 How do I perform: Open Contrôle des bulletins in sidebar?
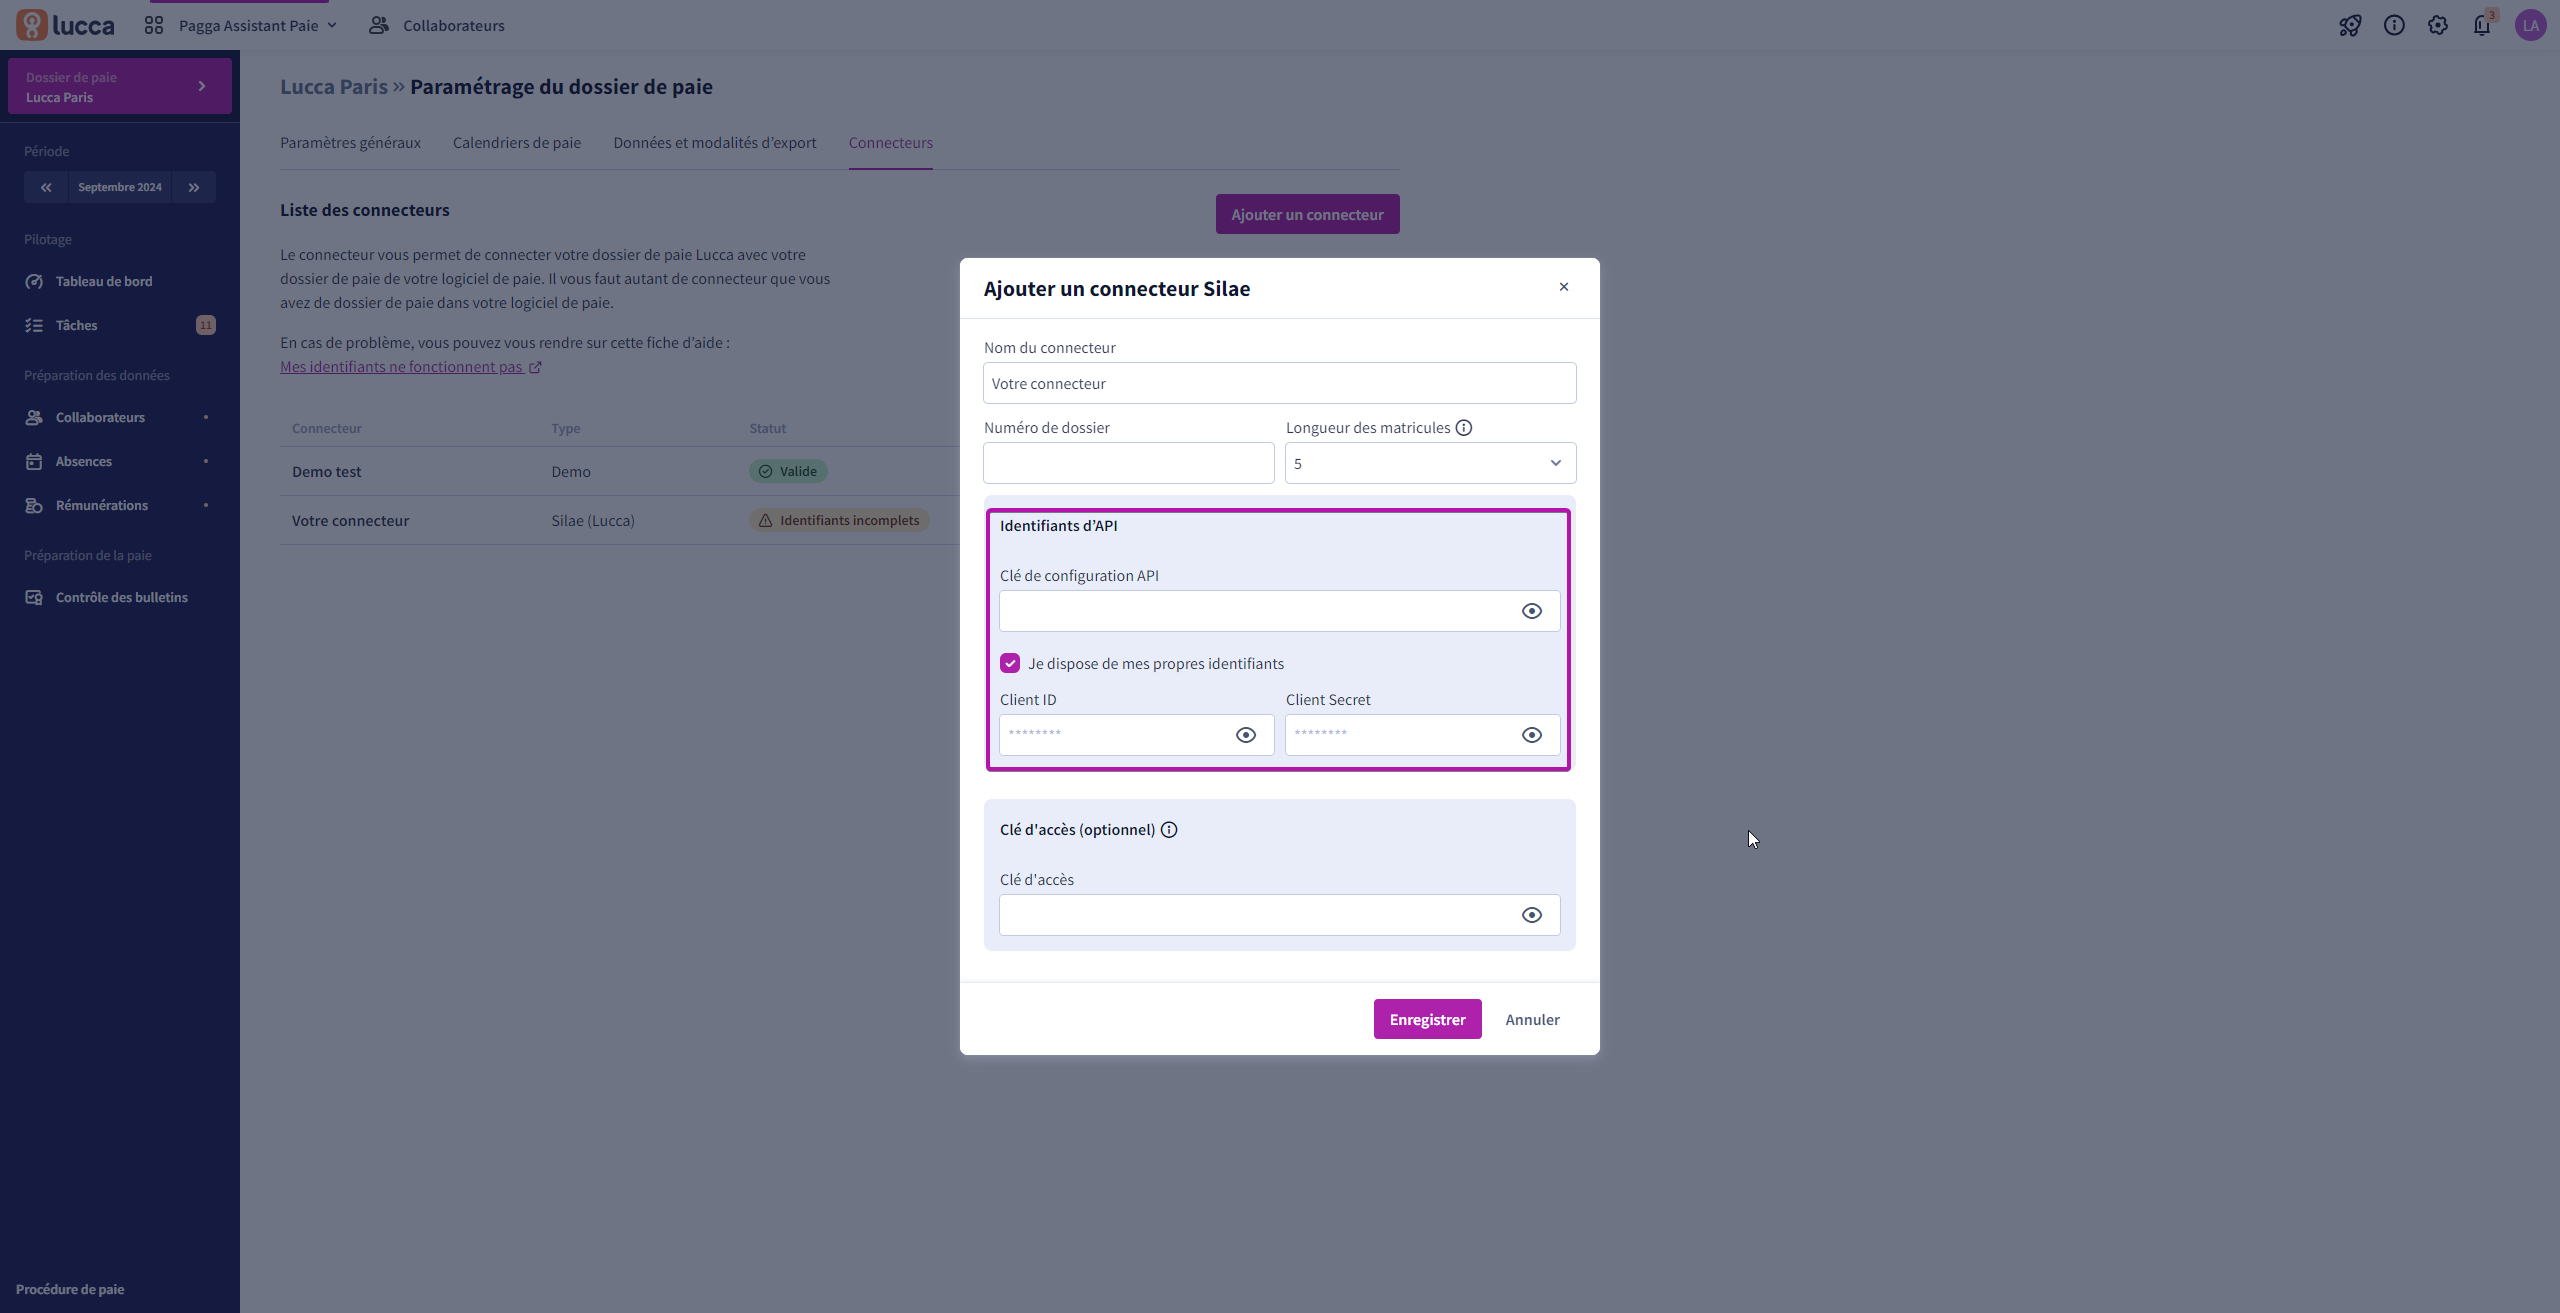point(120,597)
